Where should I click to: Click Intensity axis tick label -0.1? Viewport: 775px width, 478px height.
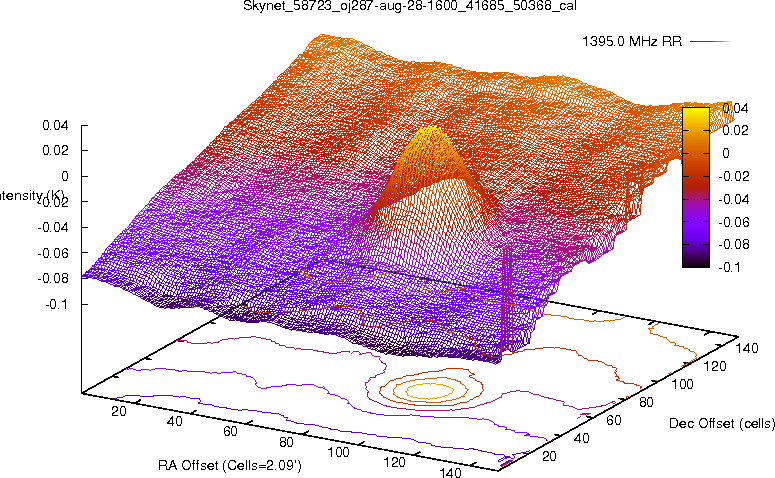(57, 304)
